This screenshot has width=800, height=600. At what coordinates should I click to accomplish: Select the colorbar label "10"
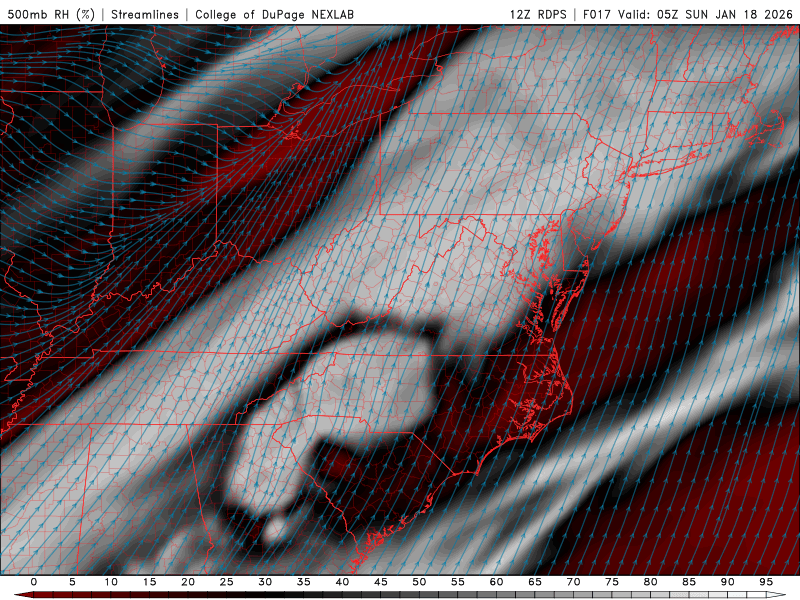pos(111,582)
